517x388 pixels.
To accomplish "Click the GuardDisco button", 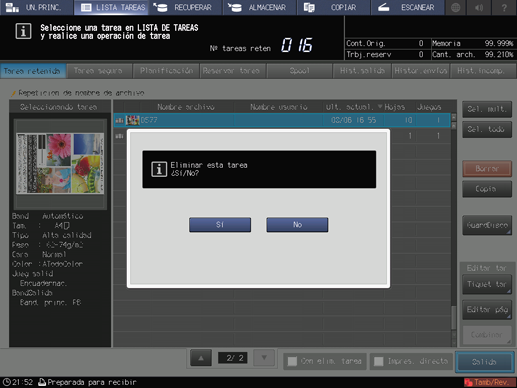I will (x=487, y=225).
